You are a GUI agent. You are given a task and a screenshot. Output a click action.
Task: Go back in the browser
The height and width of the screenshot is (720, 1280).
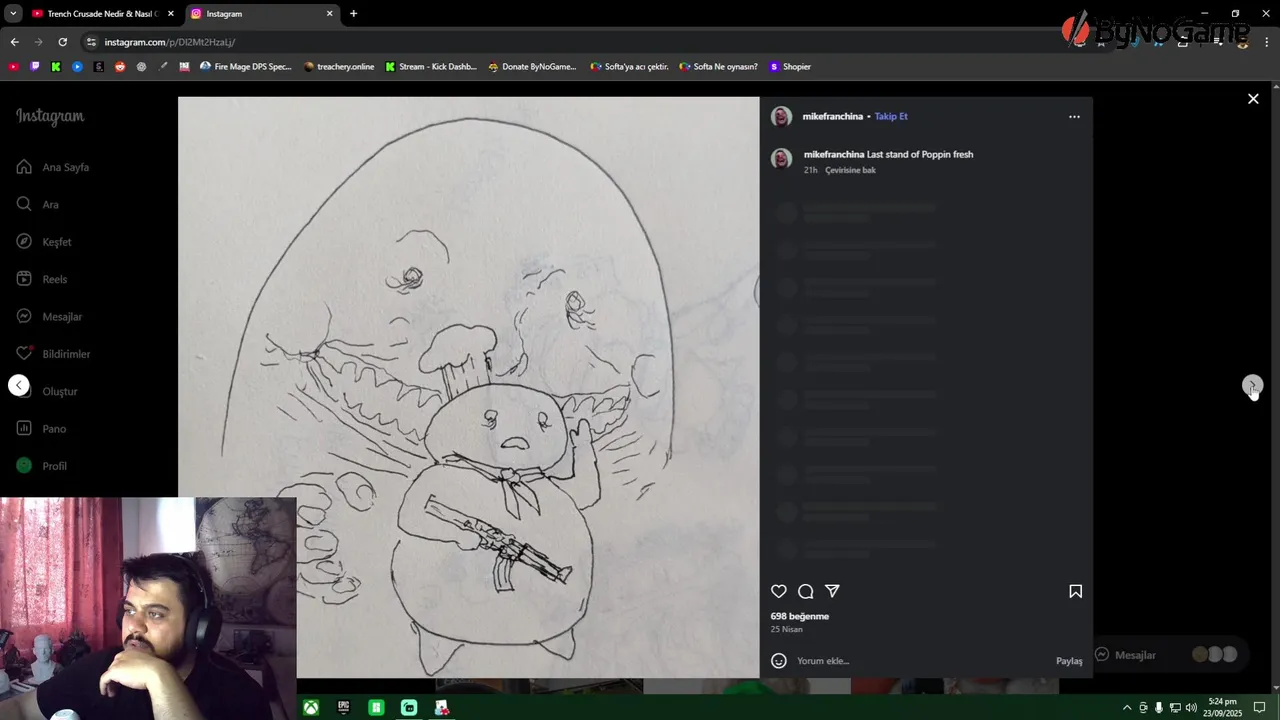(x=14, y=42)
